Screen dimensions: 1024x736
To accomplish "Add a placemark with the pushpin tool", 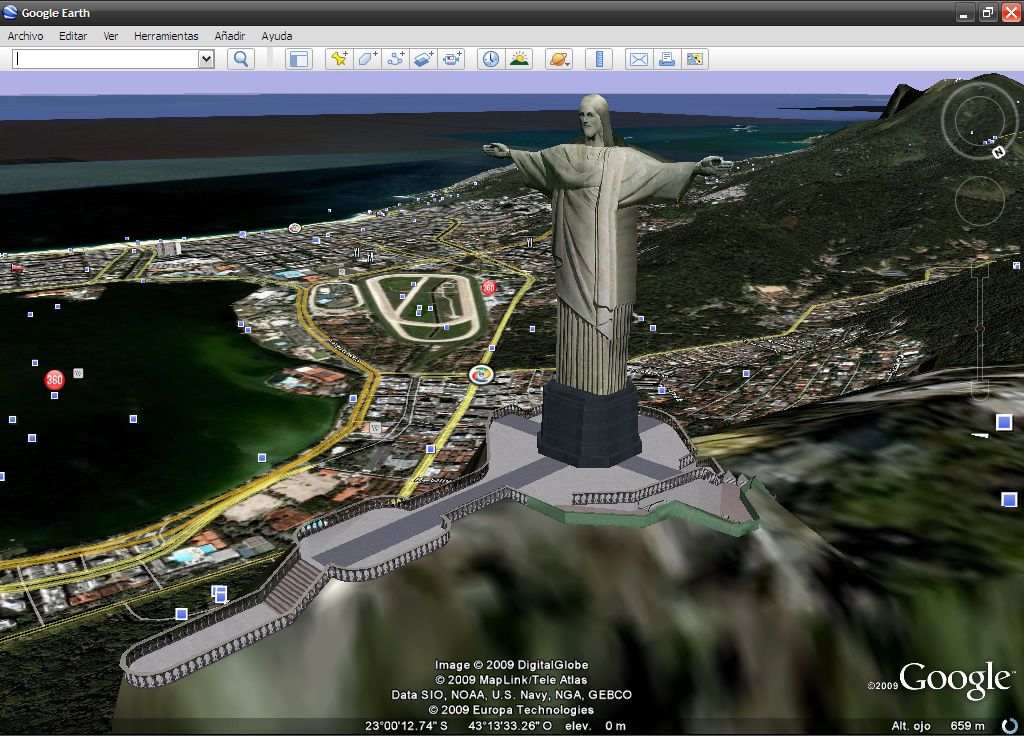I will tap(339, 59).
